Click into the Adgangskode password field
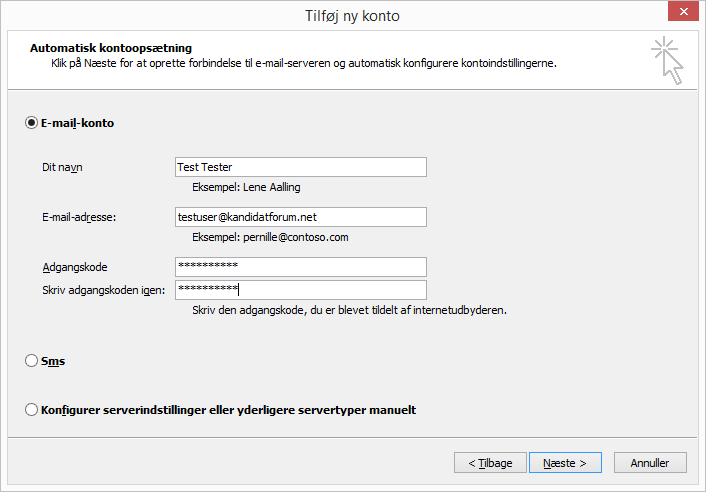 [300, 267]
